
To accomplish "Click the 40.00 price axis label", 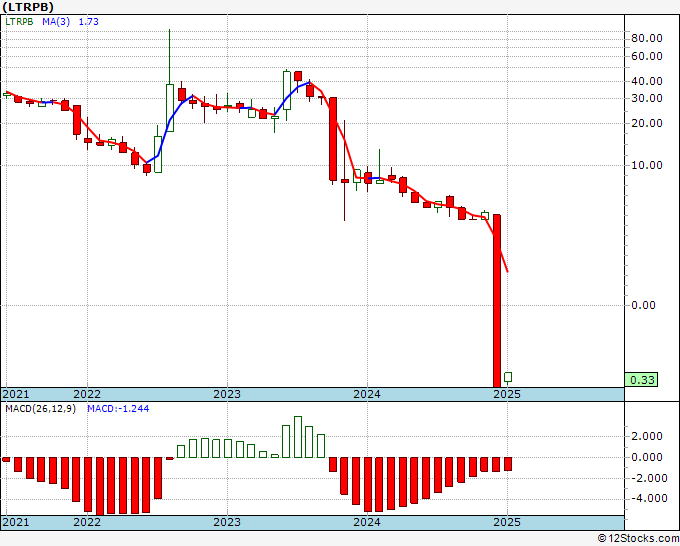I will [647, 82].
